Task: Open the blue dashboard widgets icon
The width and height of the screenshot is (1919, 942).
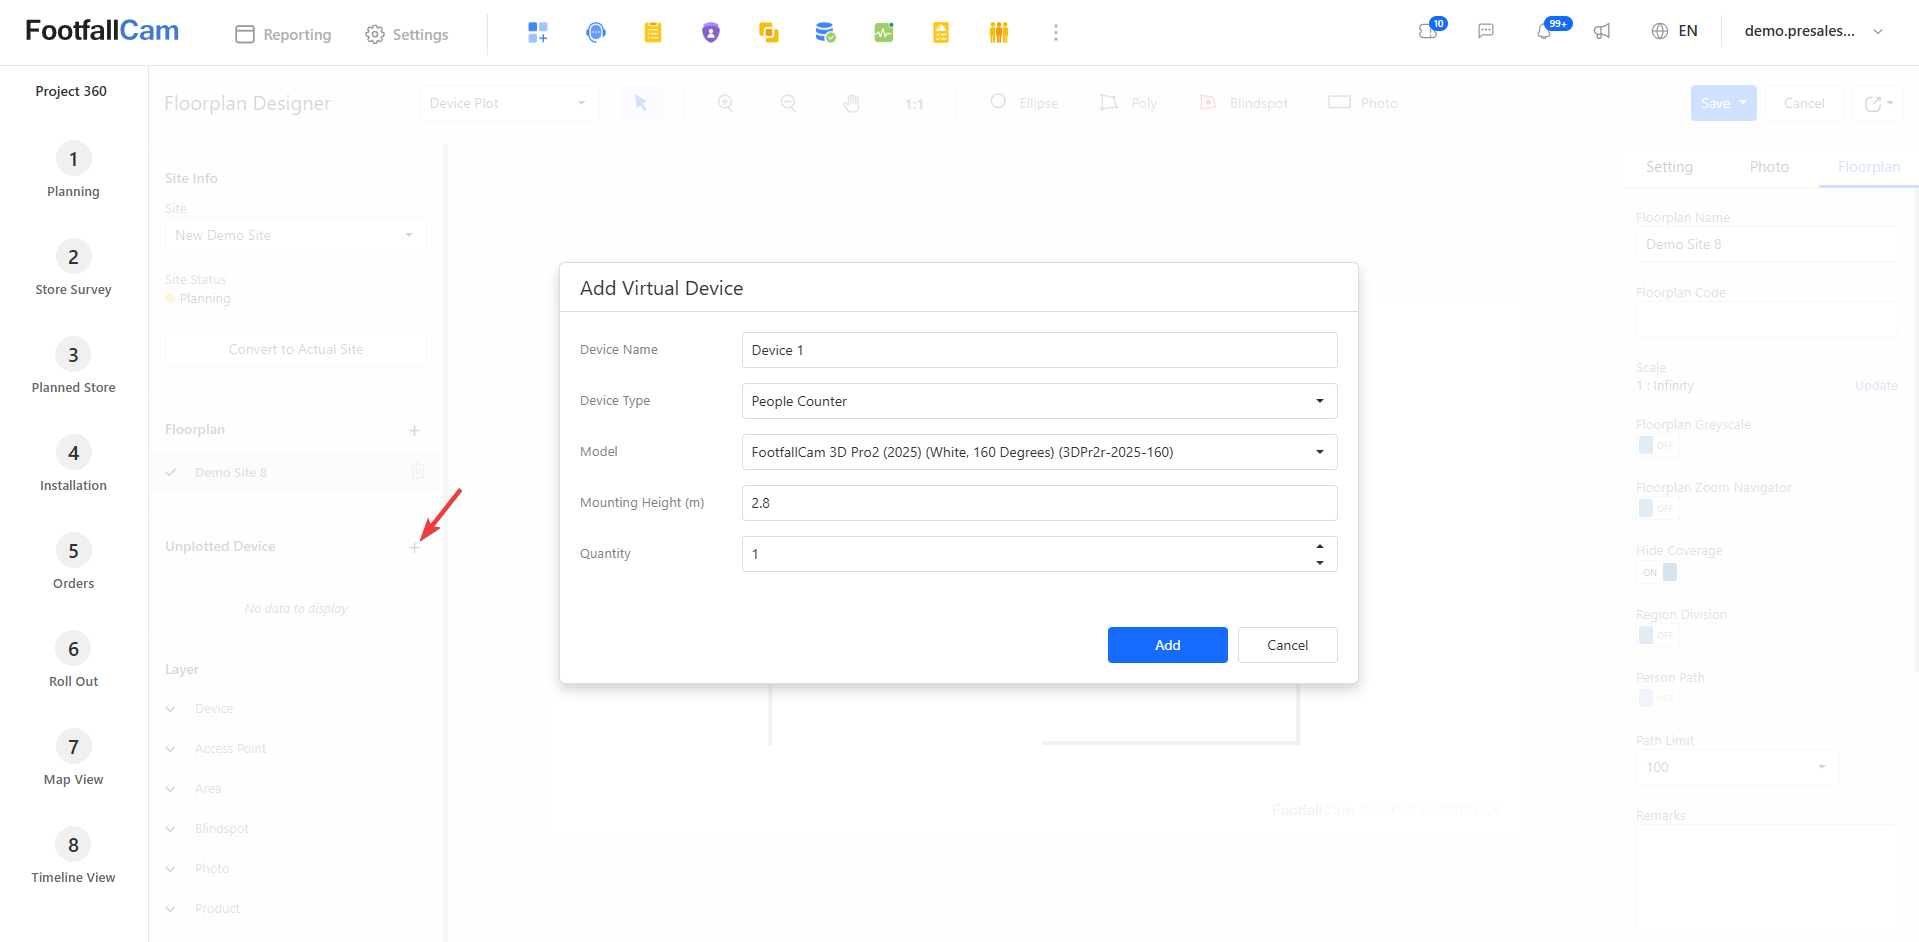Action: click(x=538, y=33)
